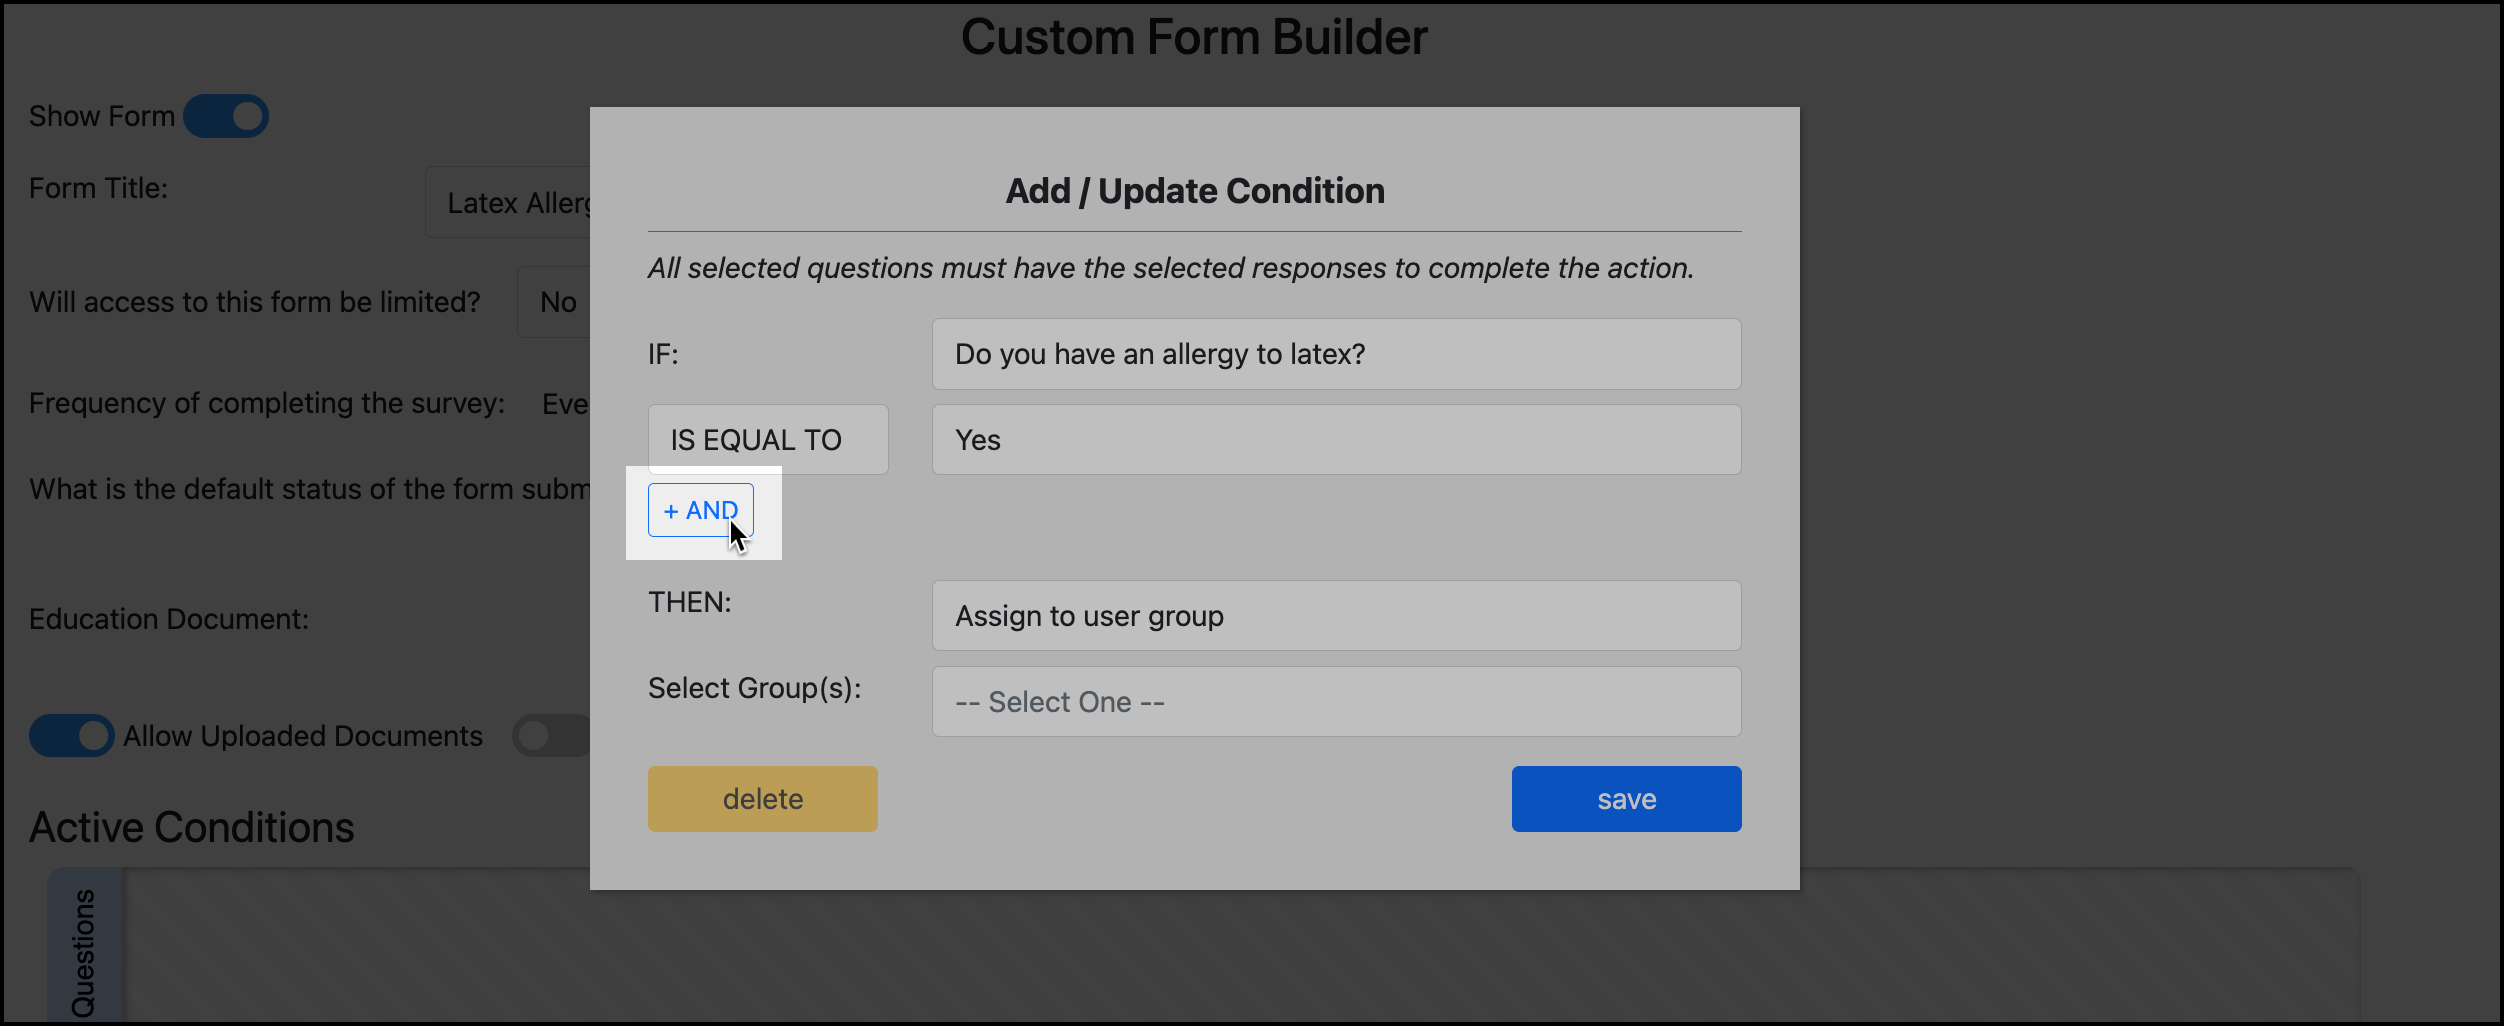Click the Do you have an allergy to latex field
This screenshot has height=1026, width=2504.
tap(1335, 353)
